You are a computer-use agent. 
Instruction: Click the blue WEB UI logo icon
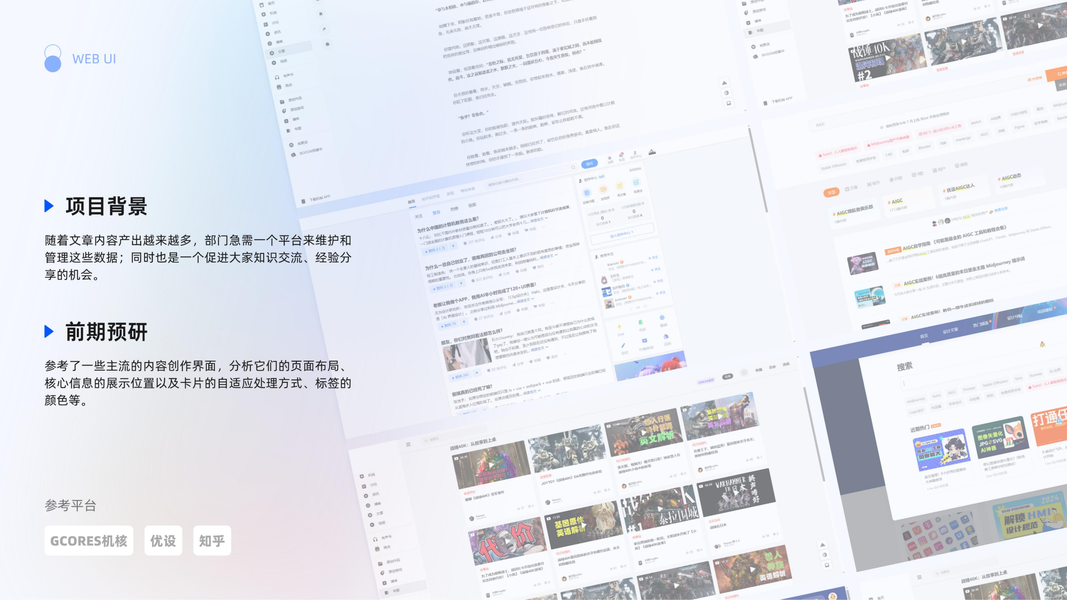tap(52, 59)
